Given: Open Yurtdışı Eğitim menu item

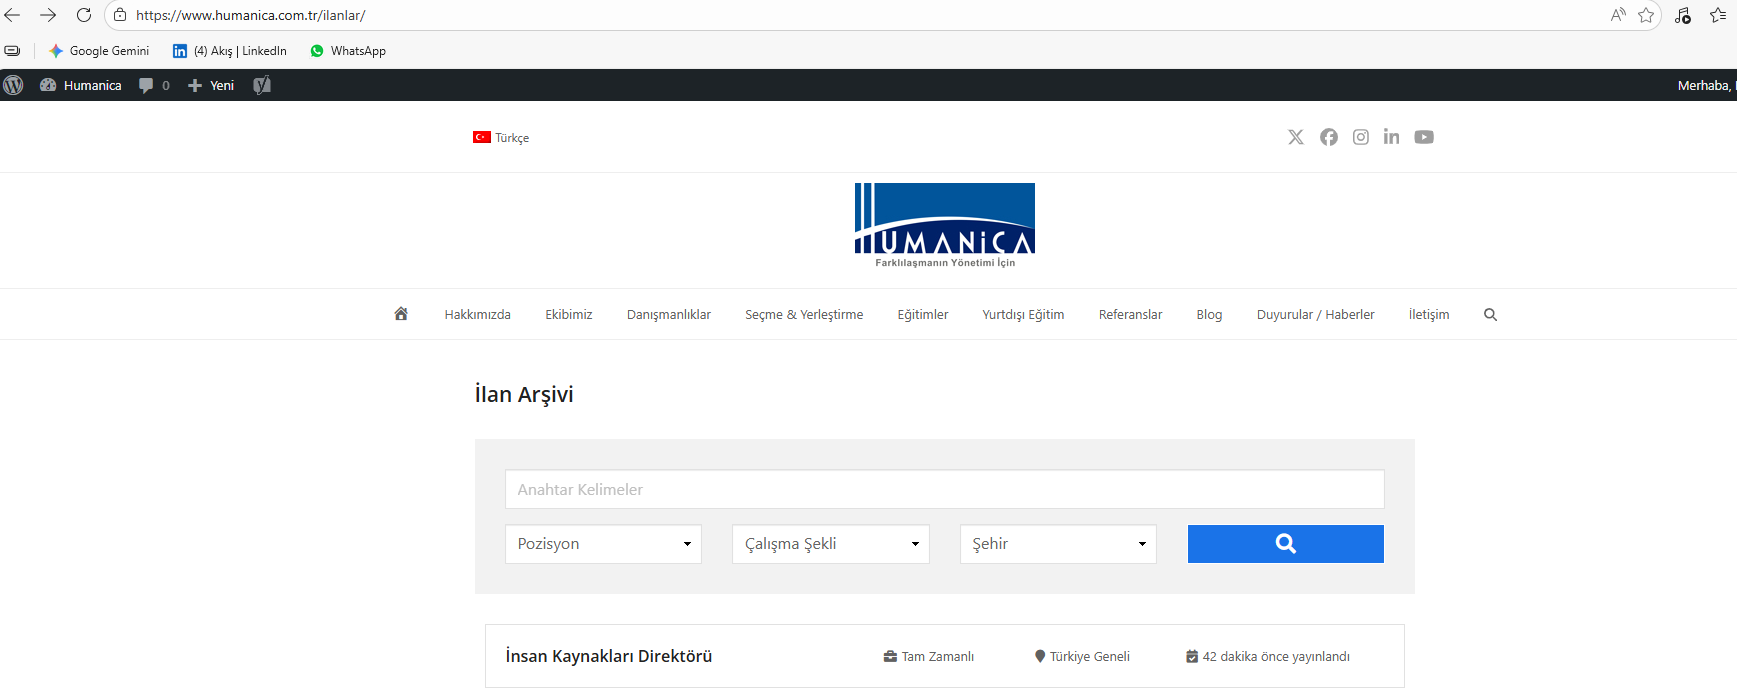Looking at the screenshot, I should click(x=1023, y=315).
